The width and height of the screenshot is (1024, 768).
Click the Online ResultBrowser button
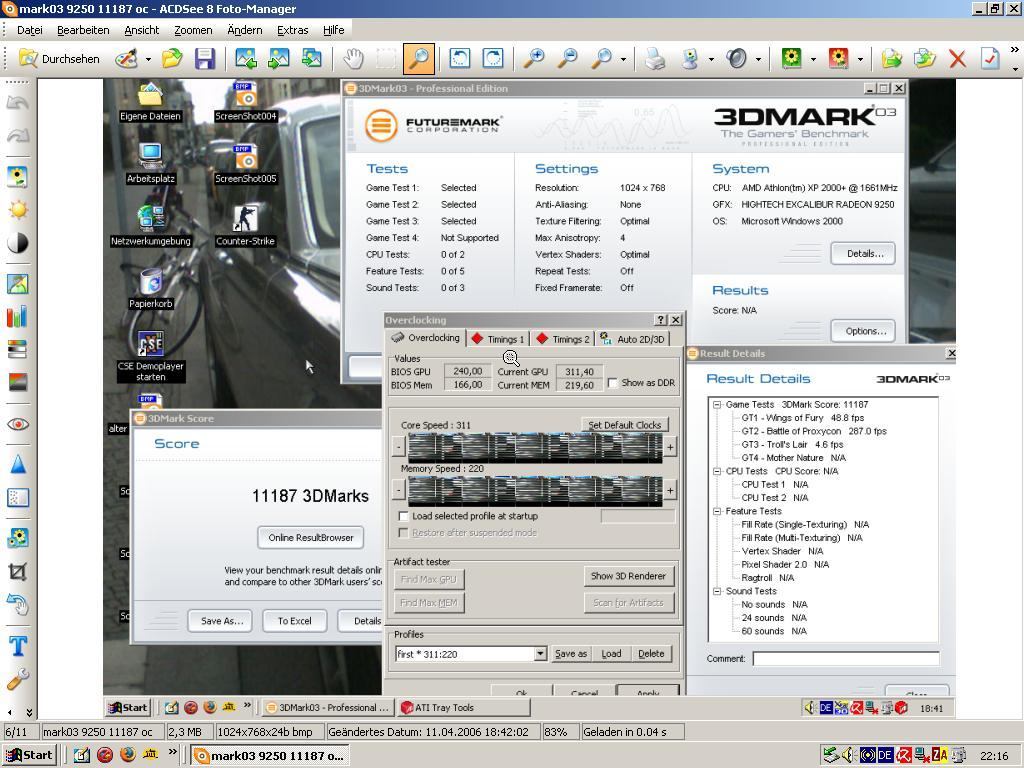click(310, 537)
